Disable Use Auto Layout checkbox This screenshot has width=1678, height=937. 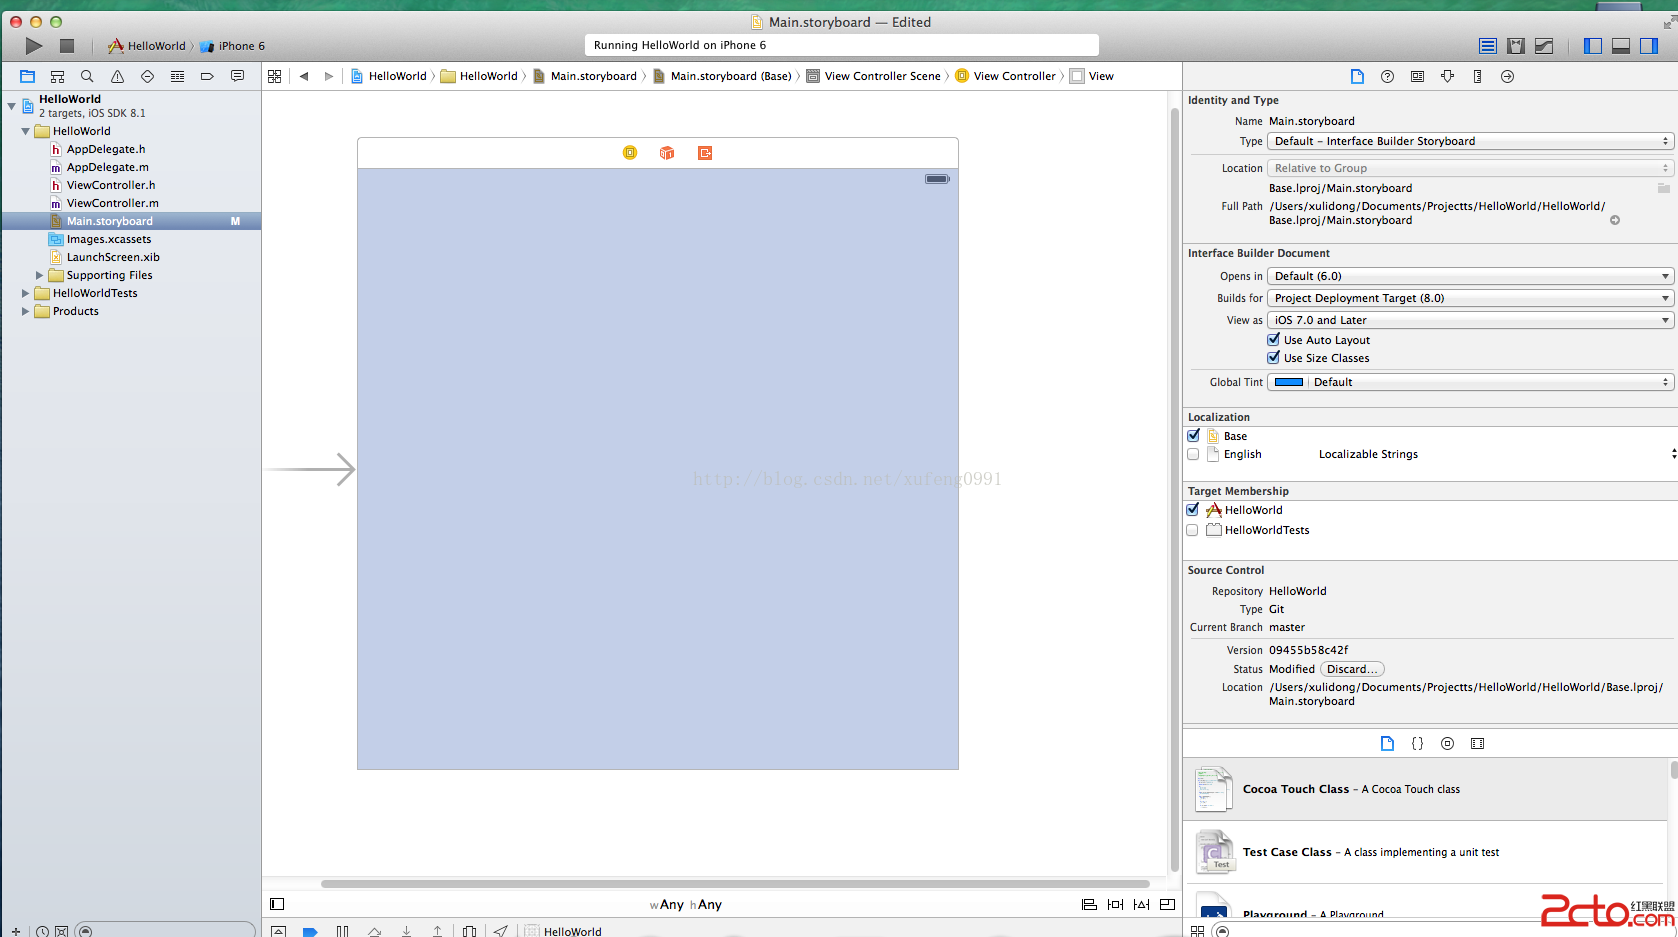pyautogui.click(x=1274, y=340)
